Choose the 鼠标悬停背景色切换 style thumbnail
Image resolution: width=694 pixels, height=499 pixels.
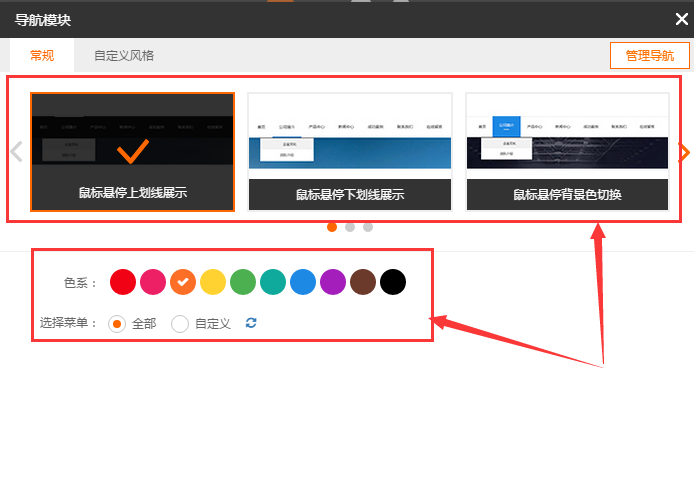pos(567,152)
